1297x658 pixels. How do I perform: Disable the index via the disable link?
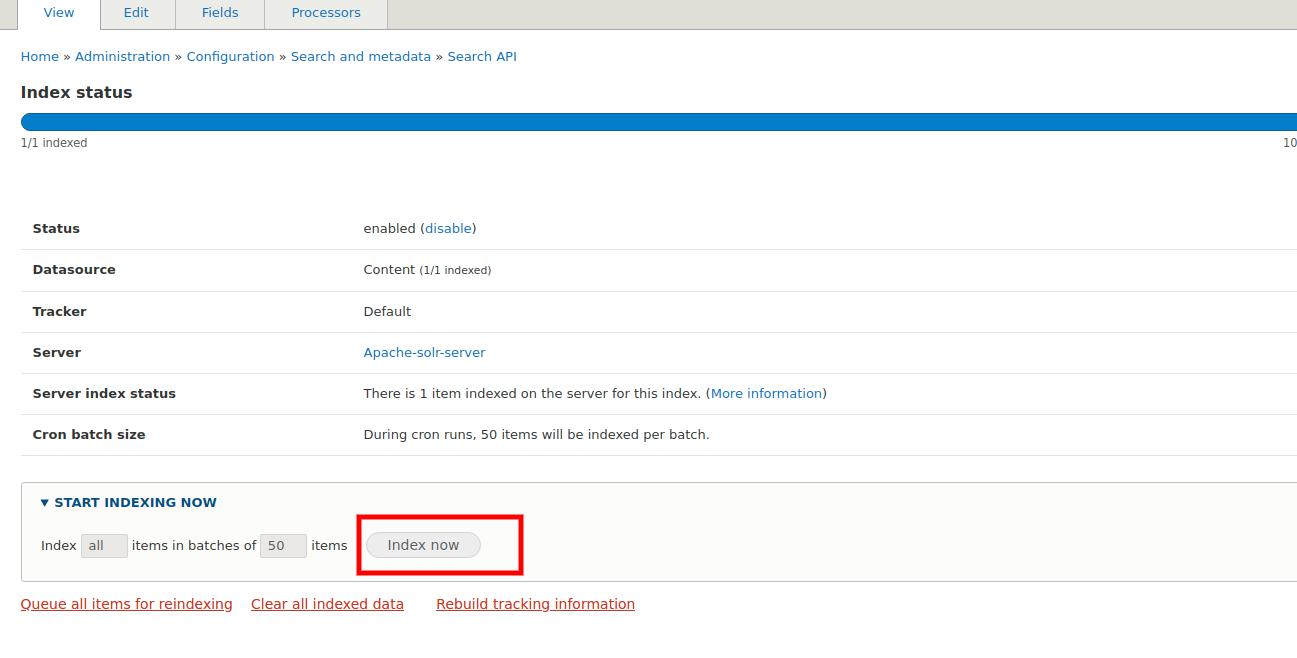pos(447,228)
